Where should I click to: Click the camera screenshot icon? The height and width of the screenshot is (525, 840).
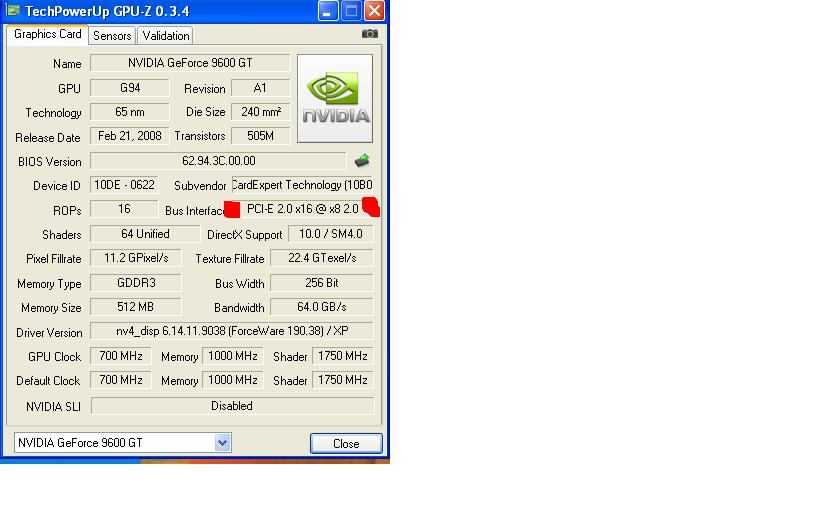370,34
